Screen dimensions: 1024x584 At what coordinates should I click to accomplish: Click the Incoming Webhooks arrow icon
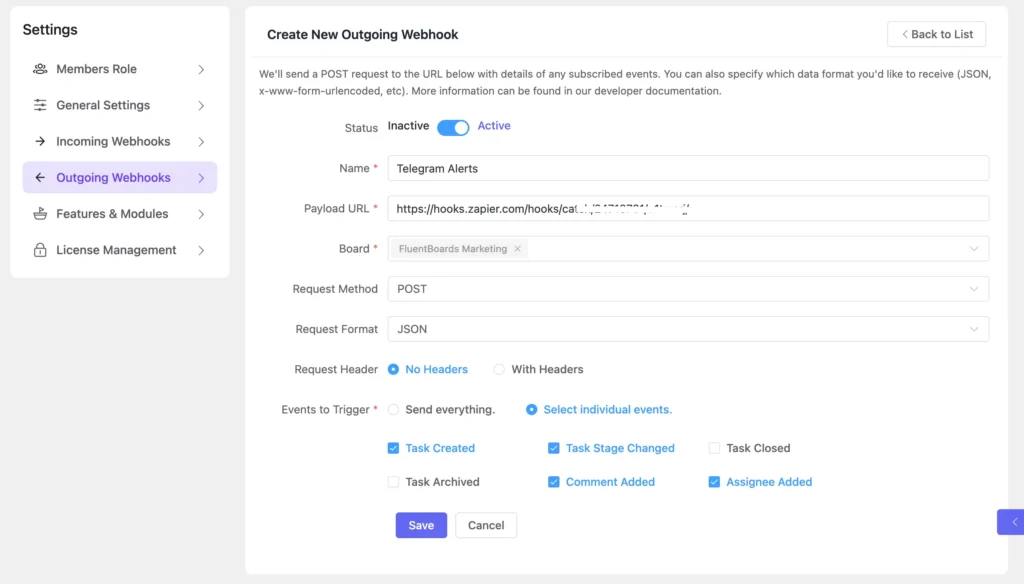point(40,142)
